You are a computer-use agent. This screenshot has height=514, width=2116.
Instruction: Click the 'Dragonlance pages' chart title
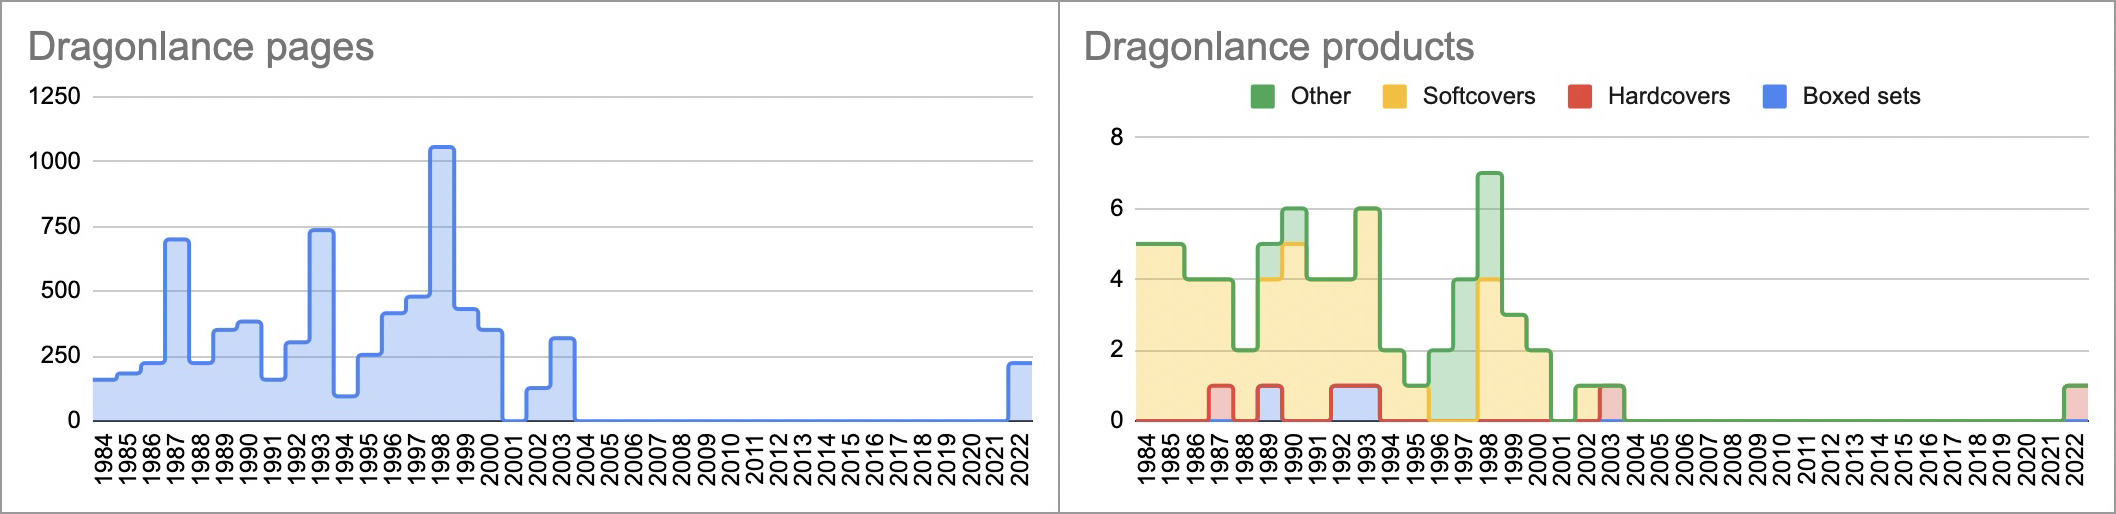[201, 47]
